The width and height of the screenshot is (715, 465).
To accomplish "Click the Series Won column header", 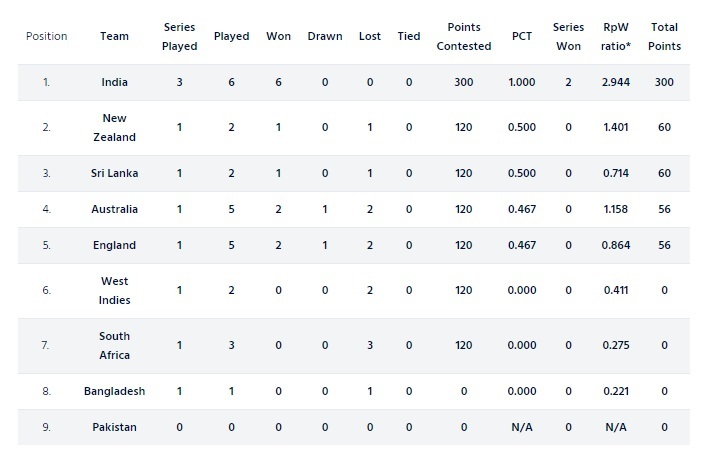I will 569,36.
